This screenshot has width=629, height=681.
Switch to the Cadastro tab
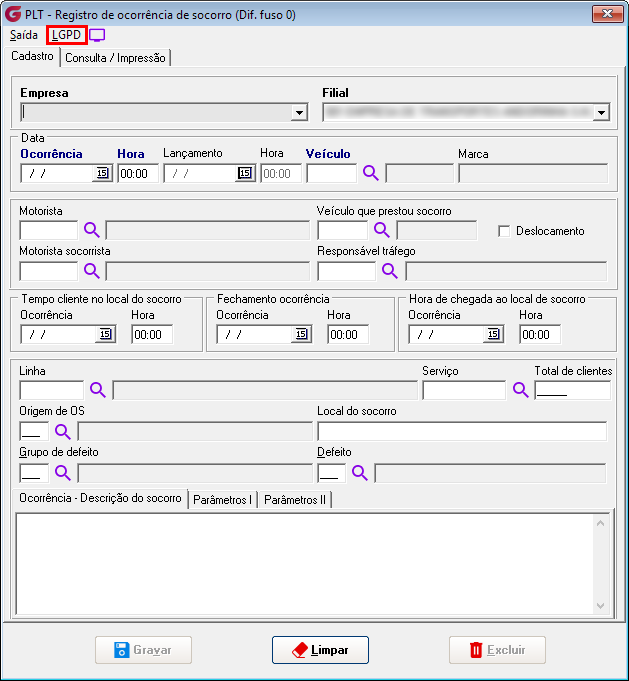point(32,56)
